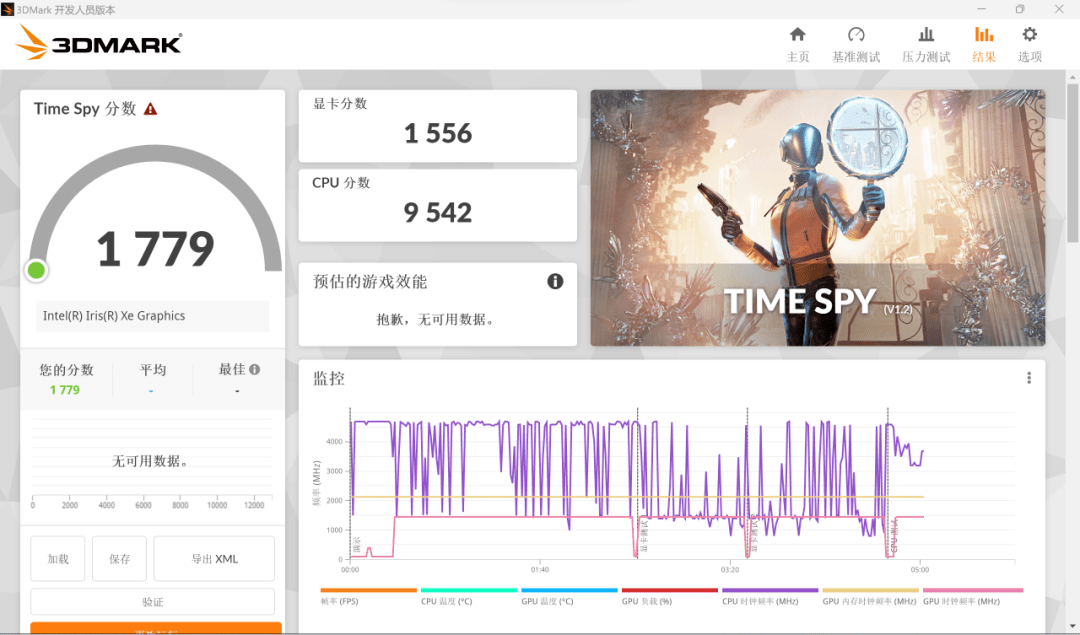1080x635 pixels.
Task: Click the info icon in 预估的游戏效能
Action: (x=555, y=281)
